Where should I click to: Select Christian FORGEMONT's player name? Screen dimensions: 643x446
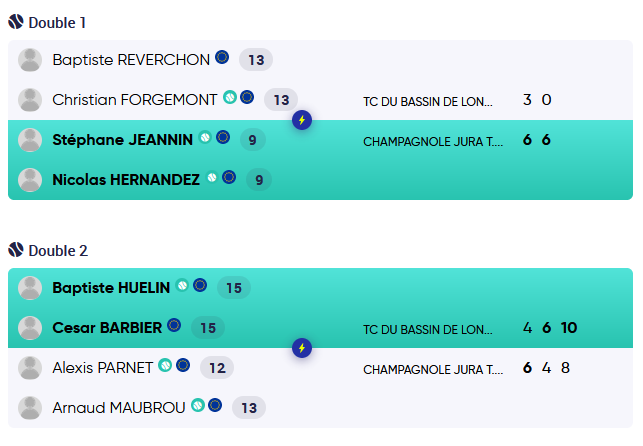pyautogui.click(x=134, y=100)
